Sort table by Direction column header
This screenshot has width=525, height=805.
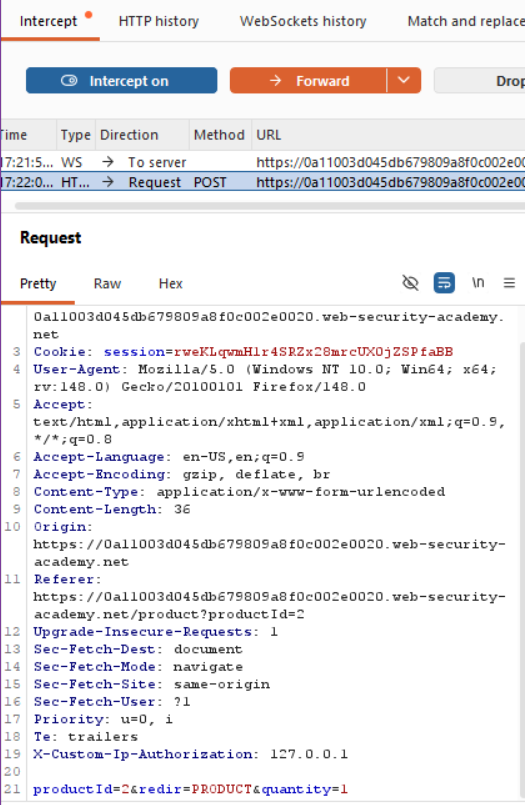coord(129,135)
